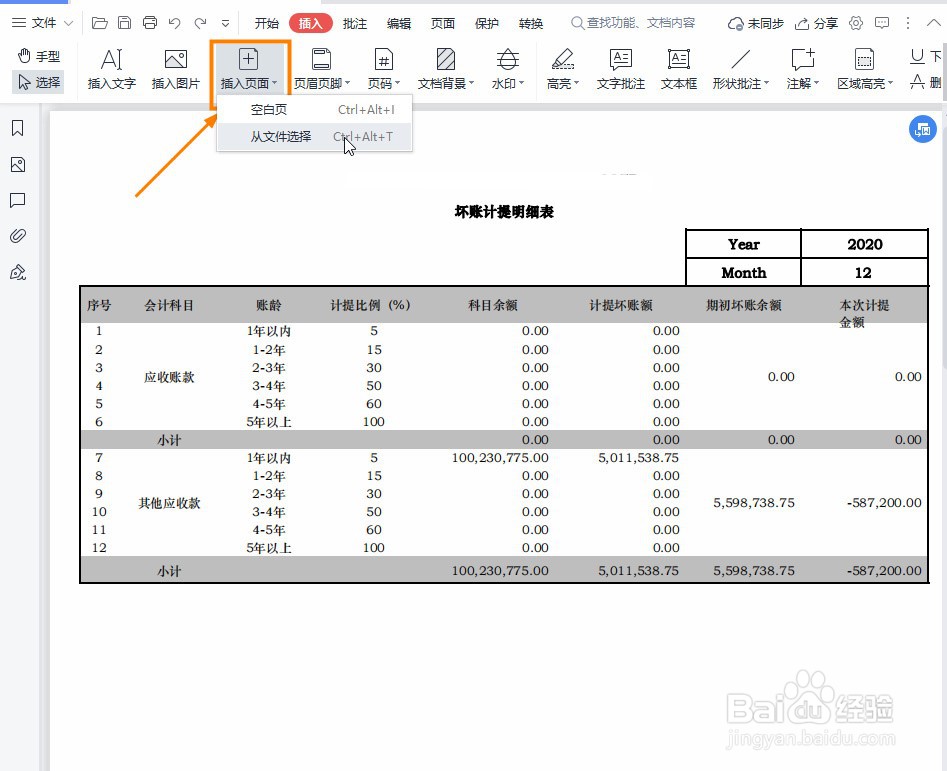This screenshot has height=771, width=947.
Task: Click the blue floating assistant button
Action: click(x=922, y=129)
